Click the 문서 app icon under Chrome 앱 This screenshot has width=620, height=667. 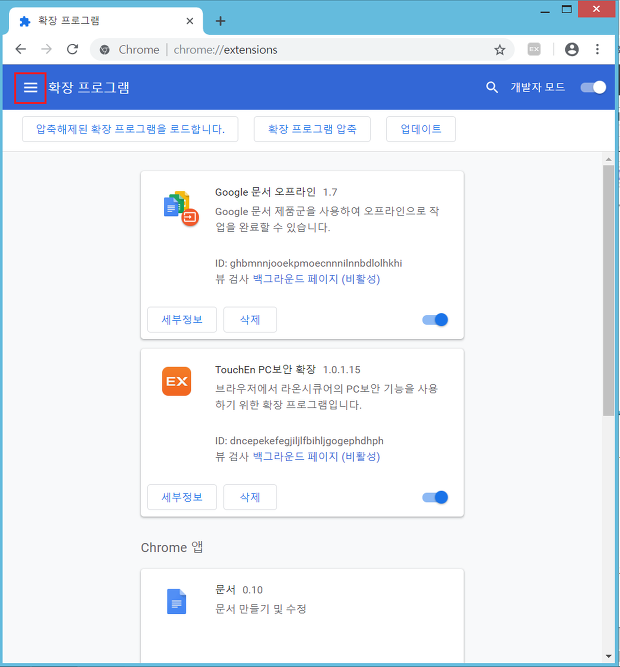pyautogui.click(x=176, y=601)
